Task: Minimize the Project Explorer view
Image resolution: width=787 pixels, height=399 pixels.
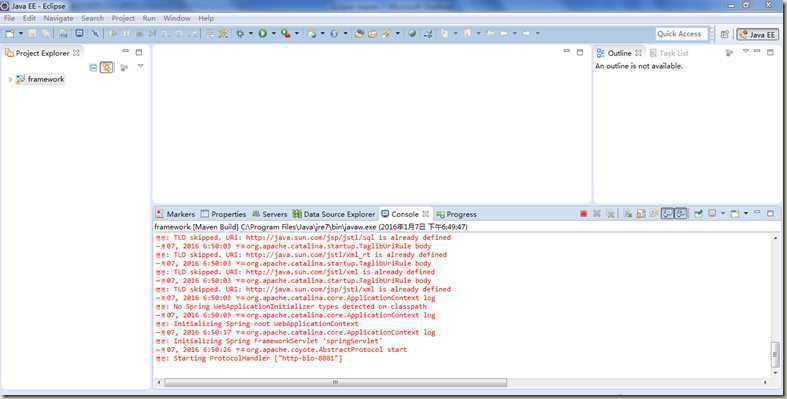Action: click(x=125, y=51)
